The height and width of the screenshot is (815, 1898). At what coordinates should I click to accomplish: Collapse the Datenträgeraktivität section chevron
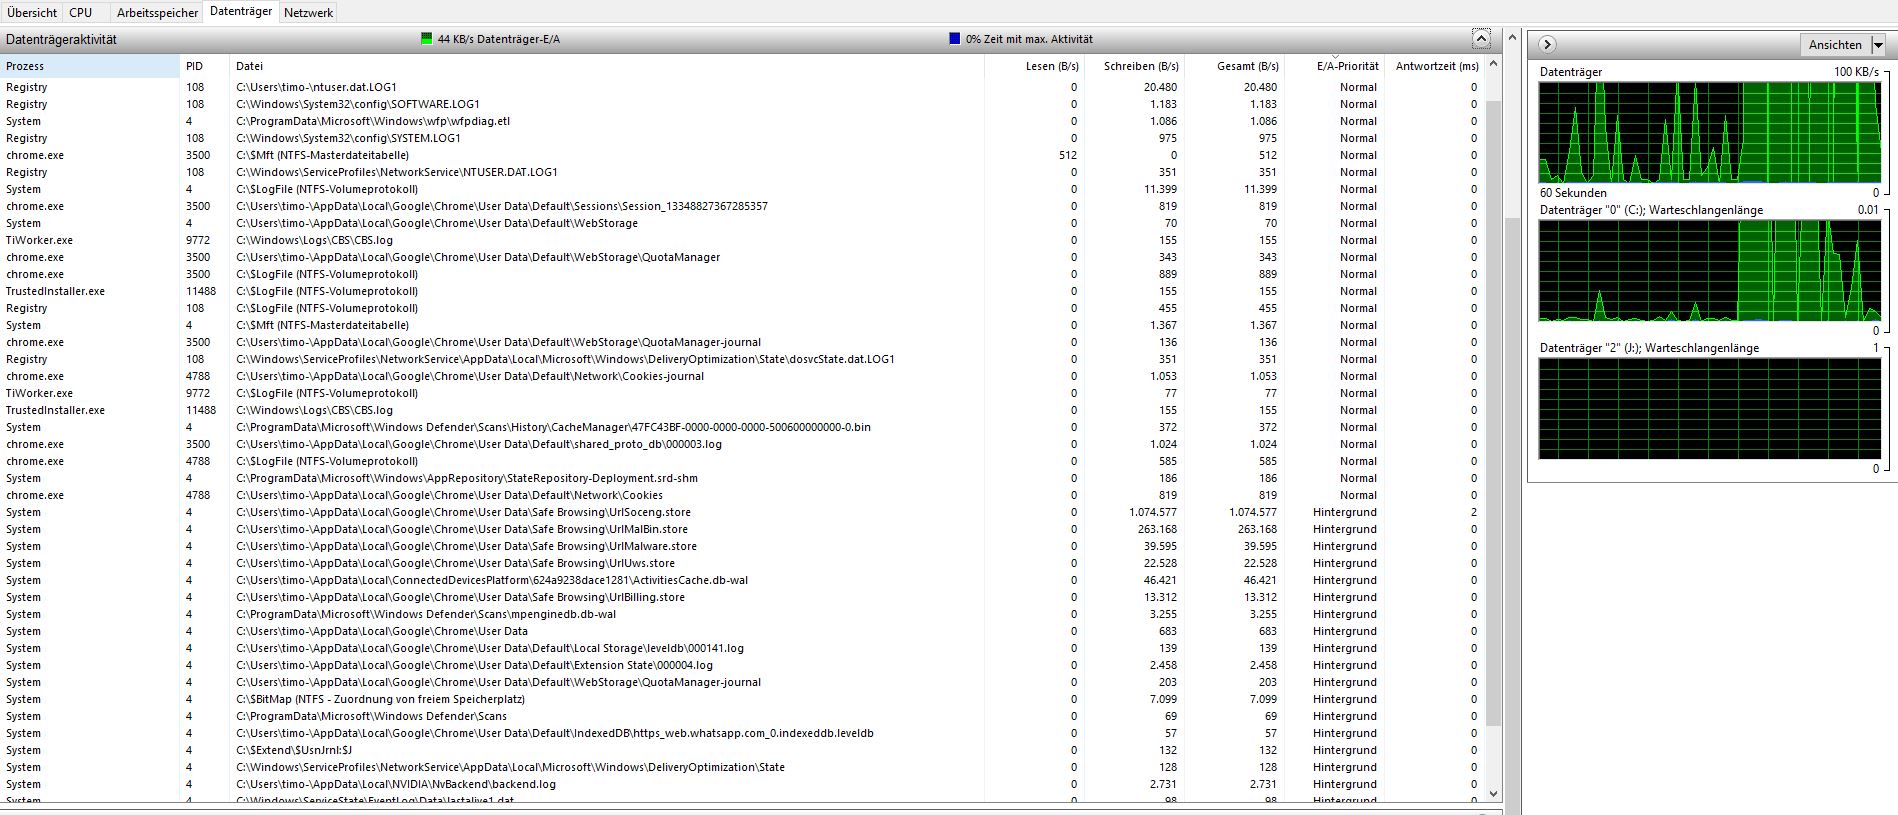(x=1481, y=39)
